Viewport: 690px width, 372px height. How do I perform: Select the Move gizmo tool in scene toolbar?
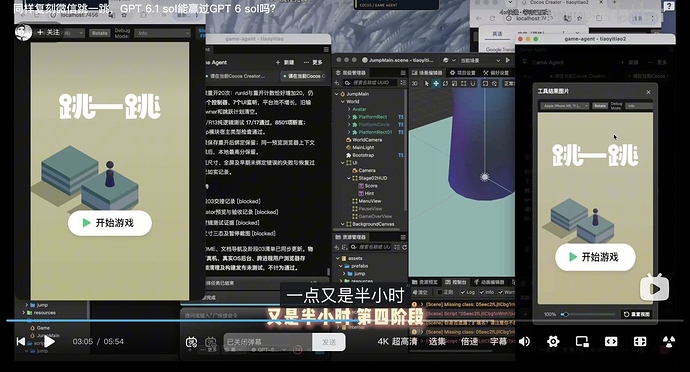click(436, 83)
